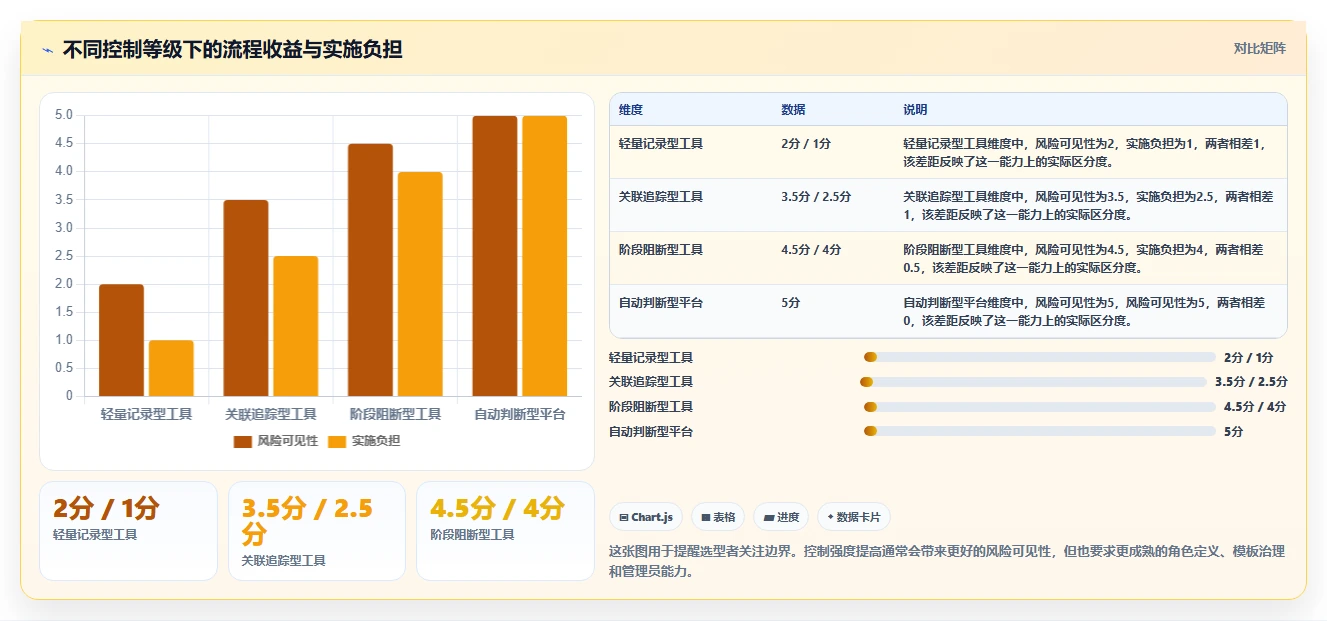Click the 自动判断型平台 progress bar
The width and height of the screenshot is (1327, 621).
pyautogui.click(x=1040, y=431)
